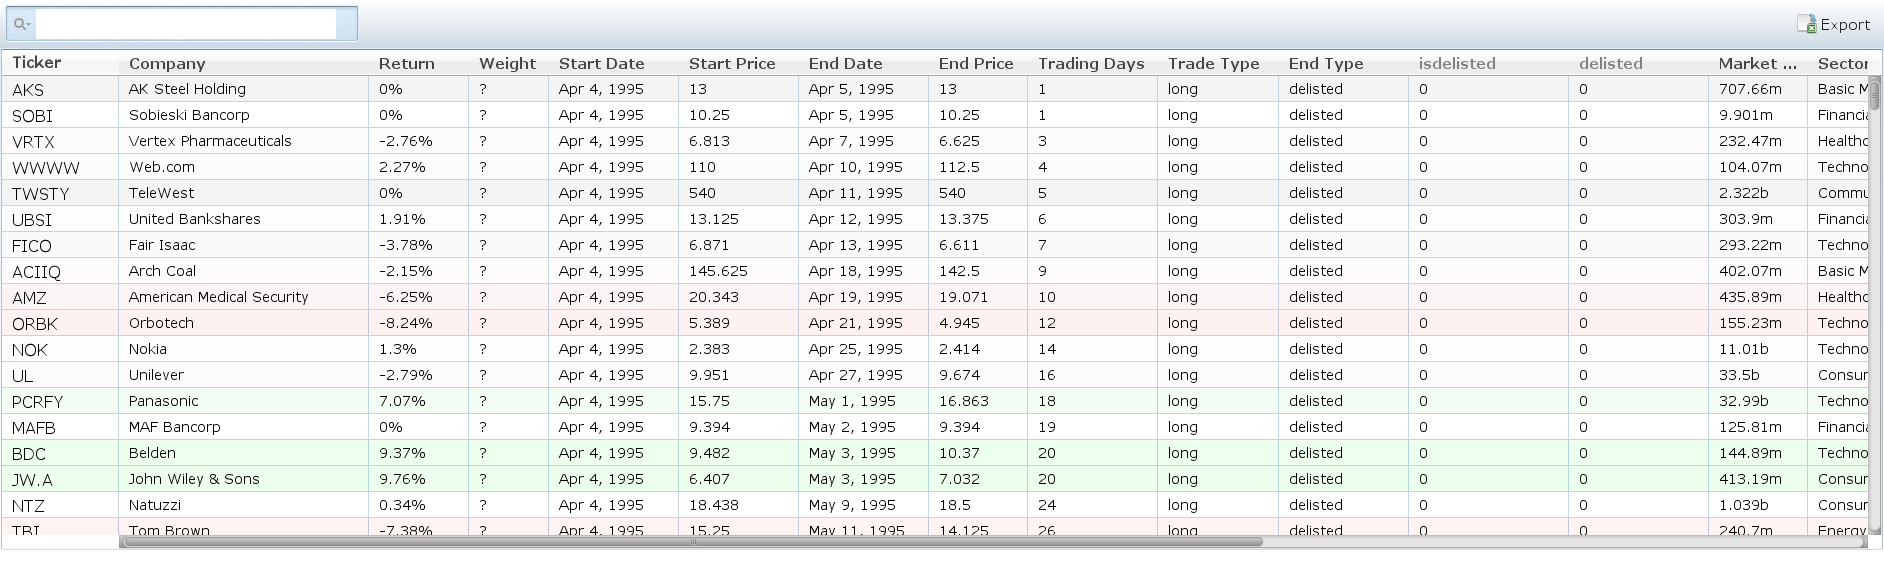The width and height of the screenshot is (1884, 574).
Task: Select the NOK ticker cell
Action: (x=60, y=349)
